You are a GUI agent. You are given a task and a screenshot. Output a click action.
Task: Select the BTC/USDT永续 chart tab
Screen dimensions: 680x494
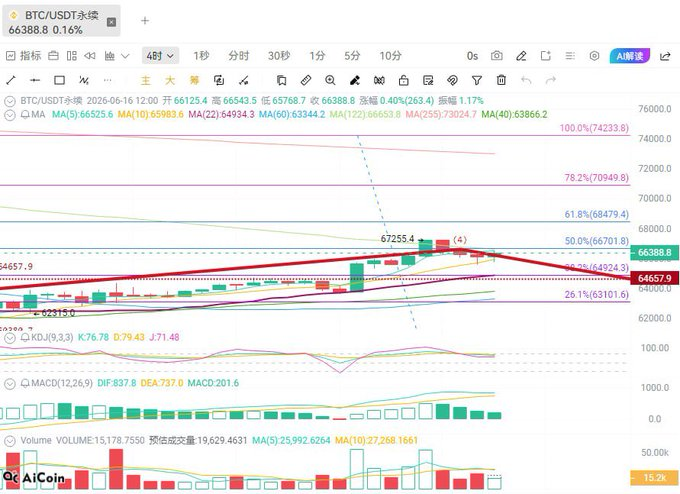61,22
